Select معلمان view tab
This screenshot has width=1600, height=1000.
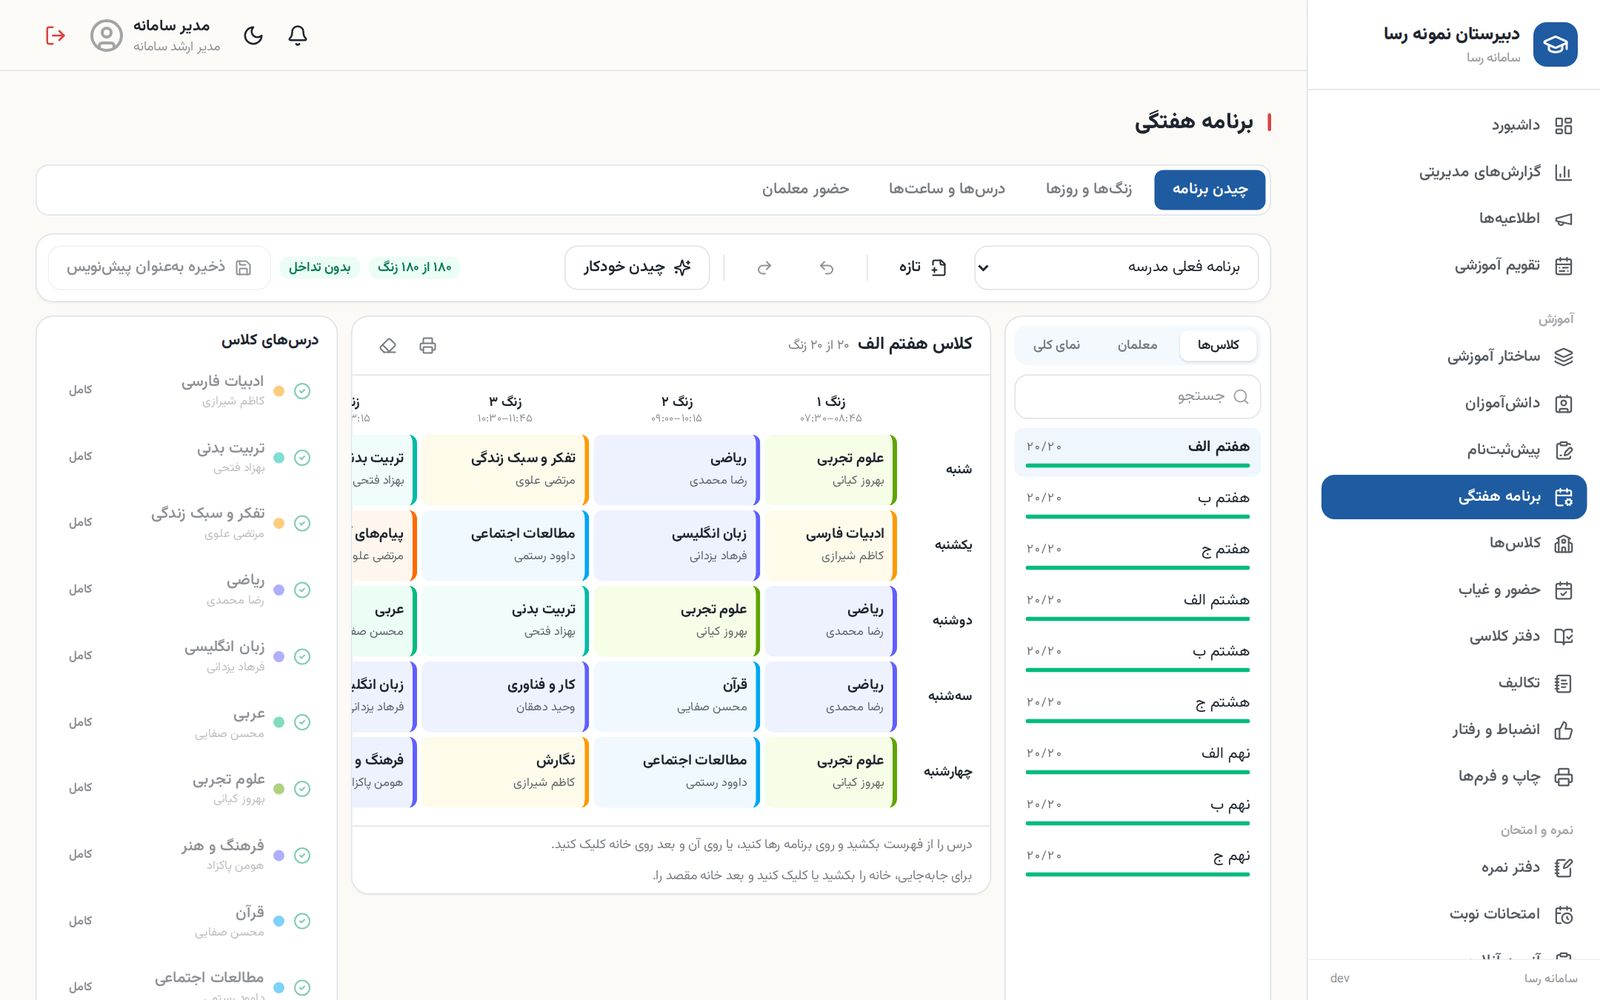1137,345
